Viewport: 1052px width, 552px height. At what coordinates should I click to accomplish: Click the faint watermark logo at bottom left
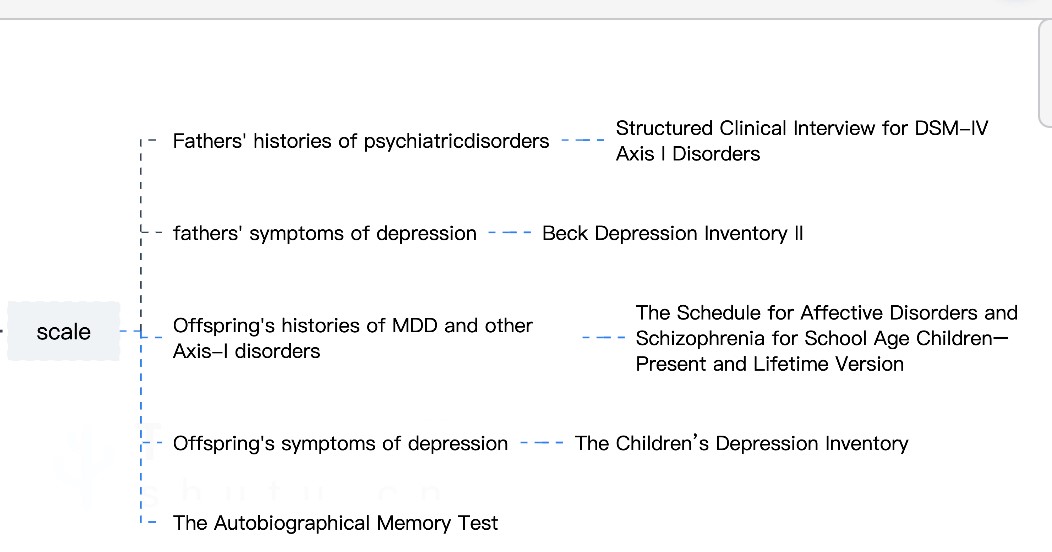coord(85,458)
